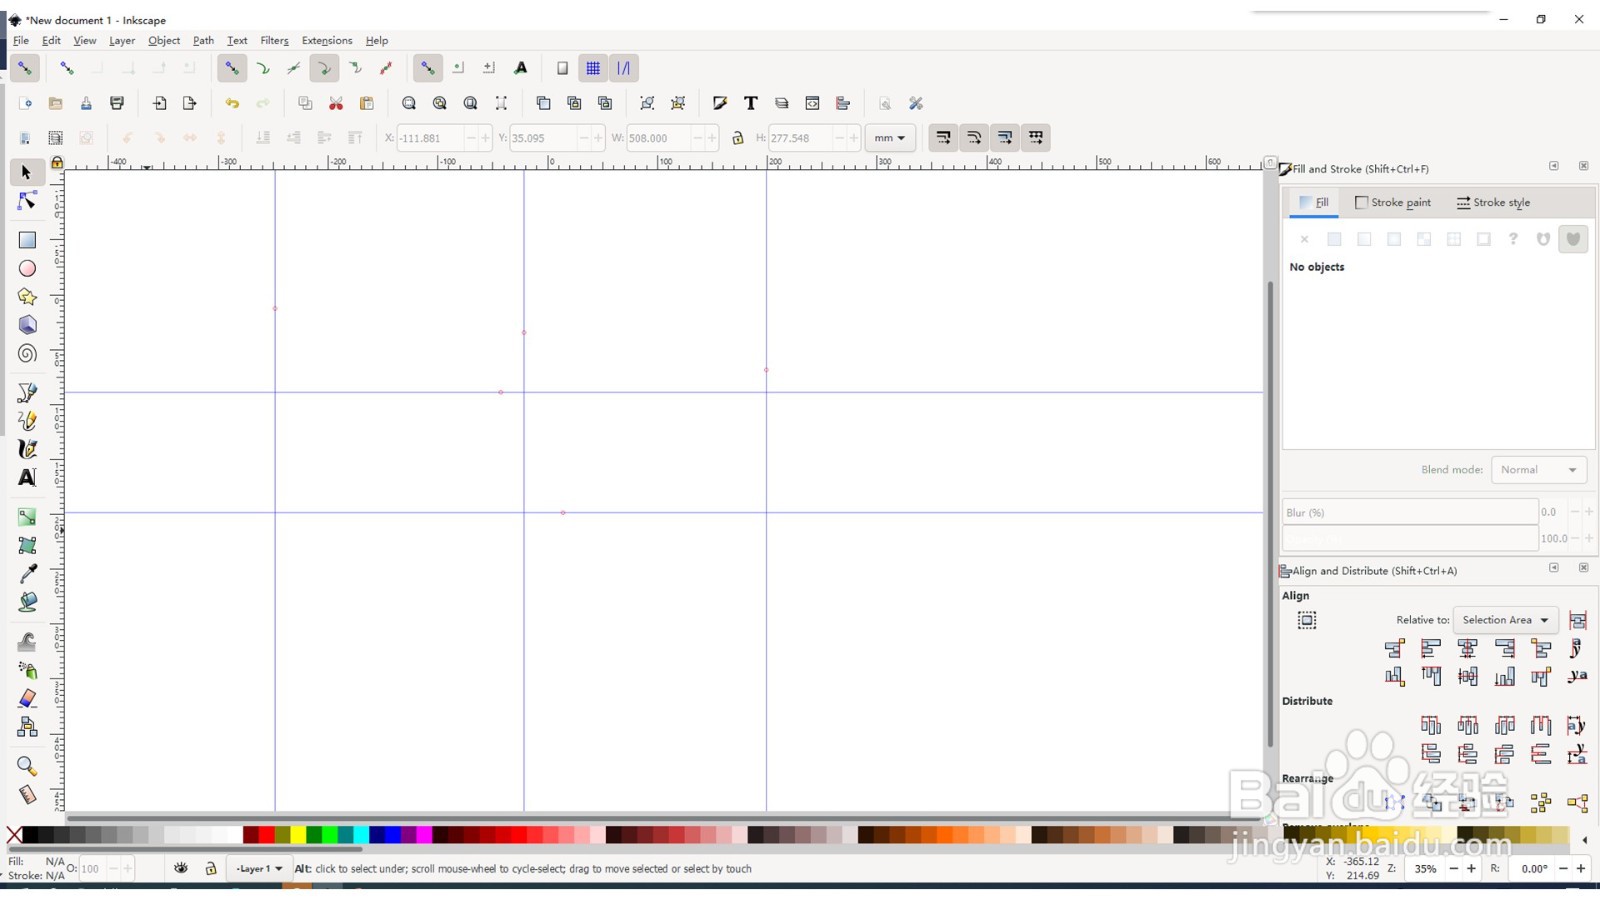Open the XML editor icon
This screenshot has height=900, width=1600.
coord(812,103)
